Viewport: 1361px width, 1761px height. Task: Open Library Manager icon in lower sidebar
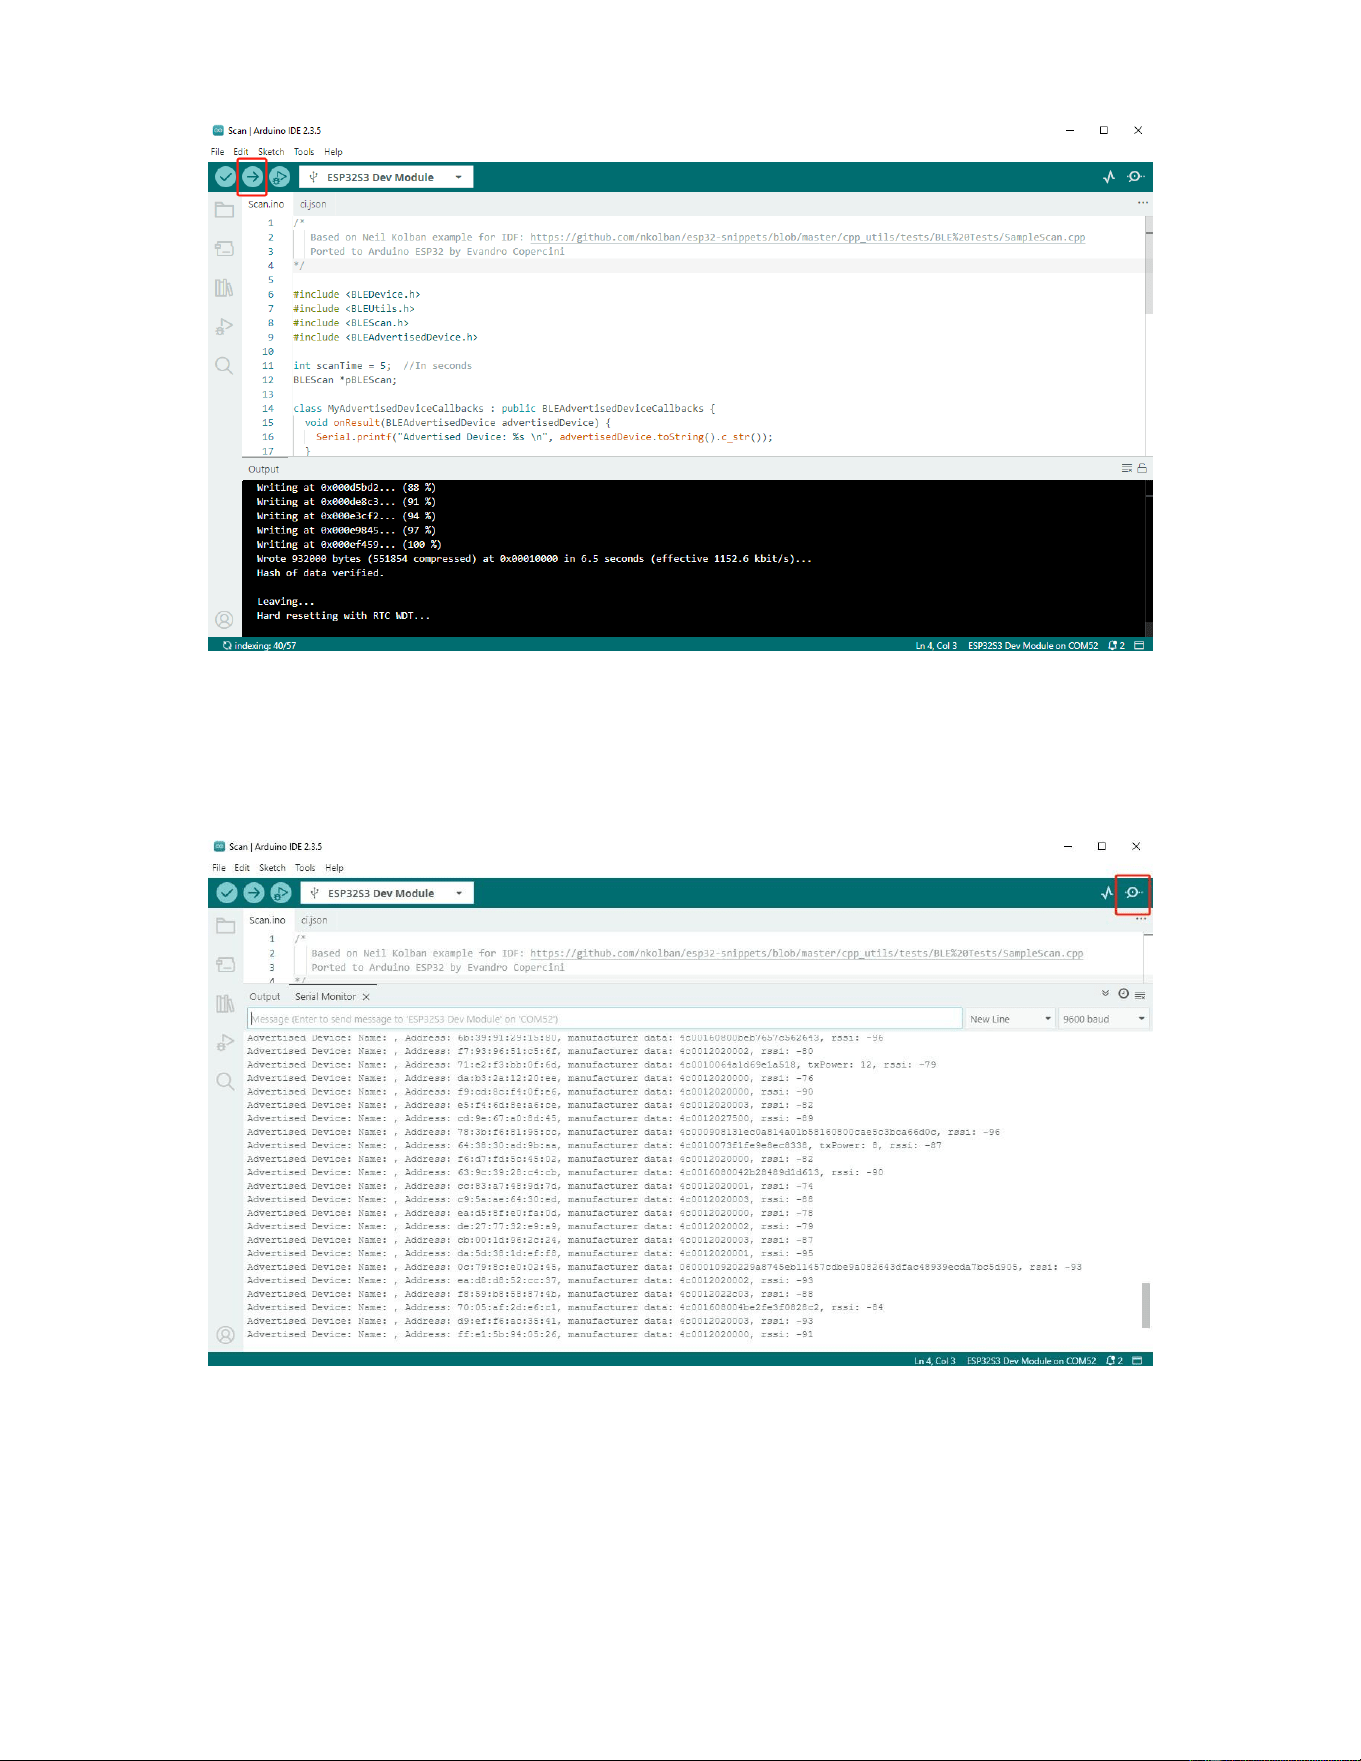[225, 1004]
